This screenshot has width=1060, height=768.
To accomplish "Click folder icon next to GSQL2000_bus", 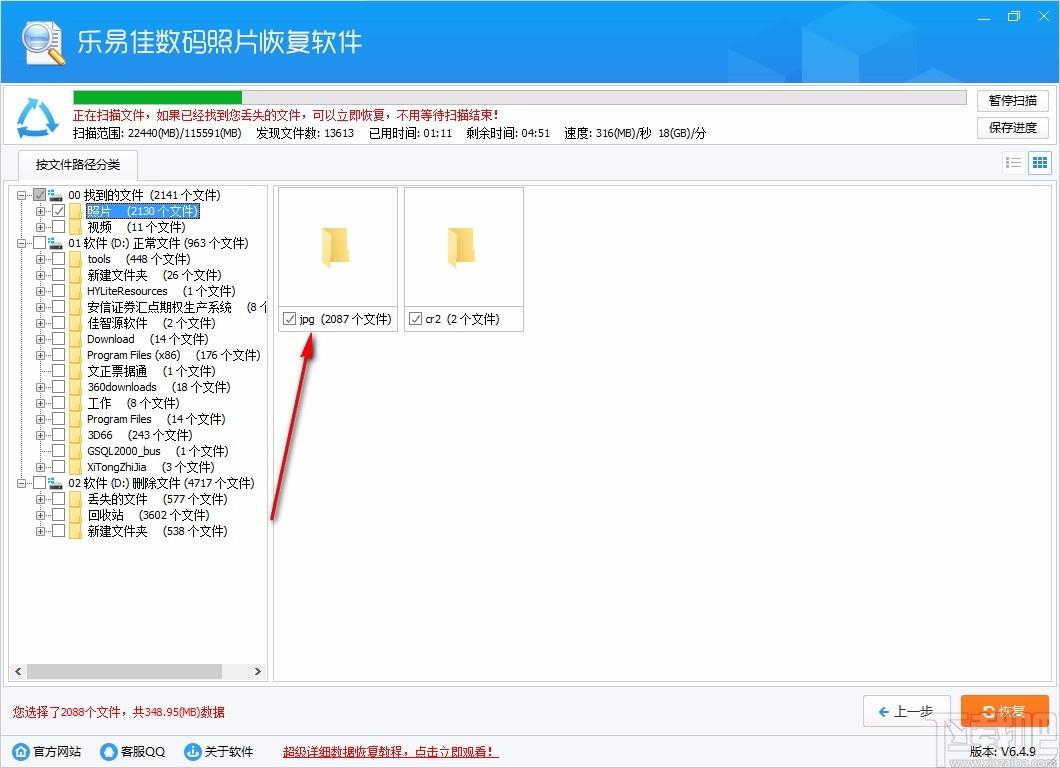I will (x=75, y=451).
